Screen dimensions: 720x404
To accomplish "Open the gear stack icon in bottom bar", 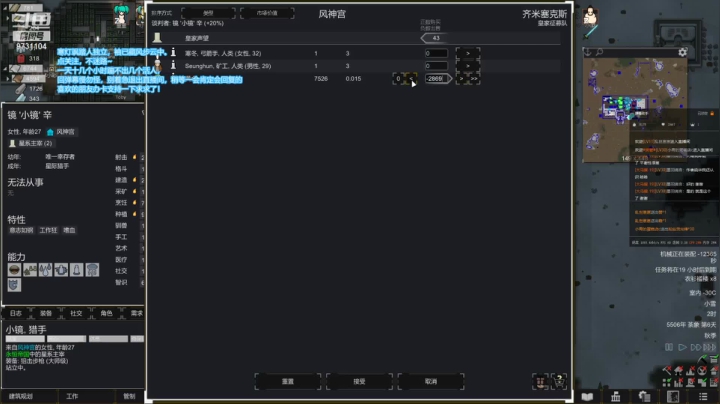I will 645,396.
